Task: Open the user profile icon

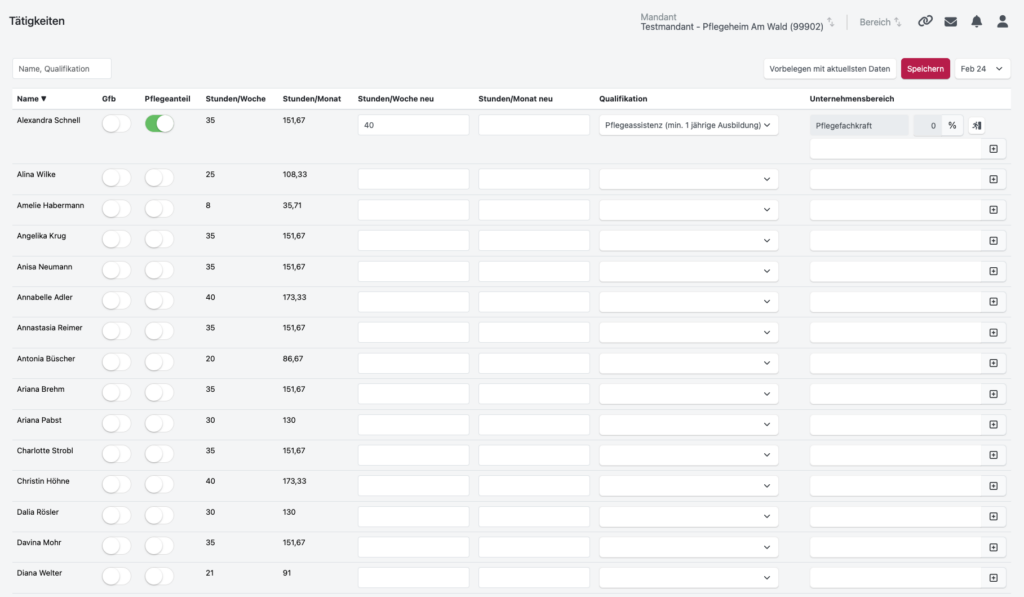Action: tap(1002, 22)
